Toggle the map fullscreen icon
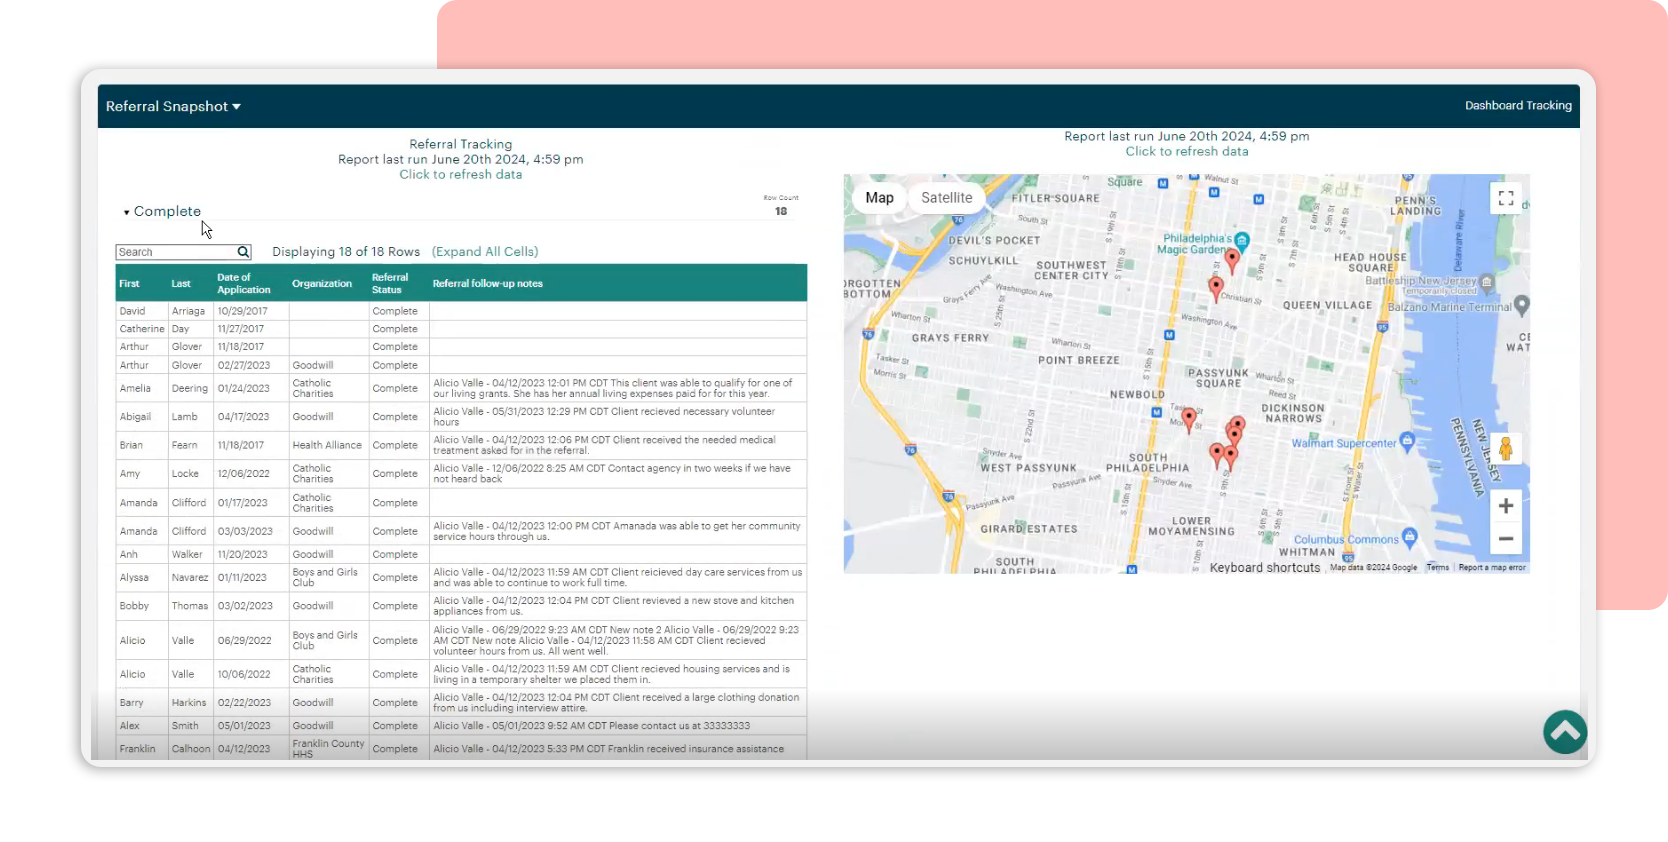Screen dimensions: 1668x842 click(1506, 198)
